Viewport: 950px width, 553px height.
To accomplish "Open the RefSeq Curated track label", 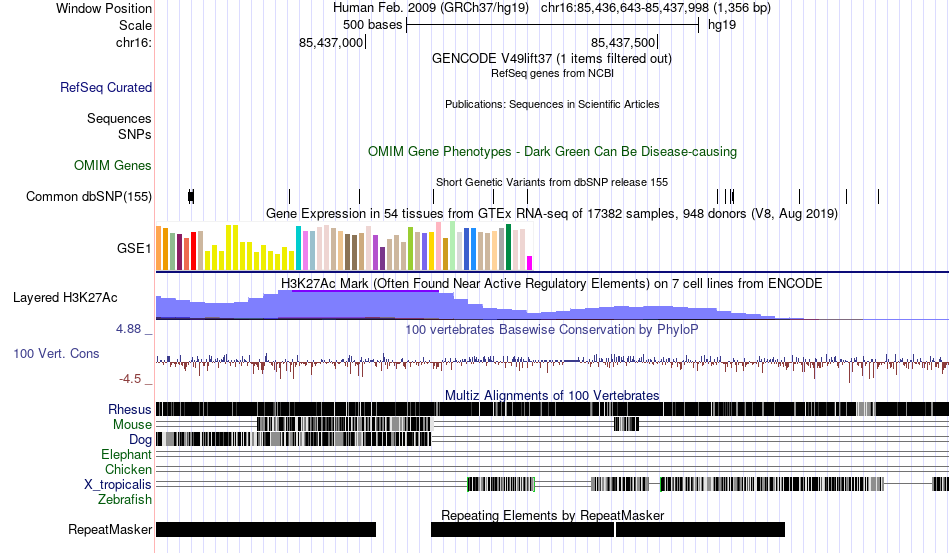I will pos(106,87).
